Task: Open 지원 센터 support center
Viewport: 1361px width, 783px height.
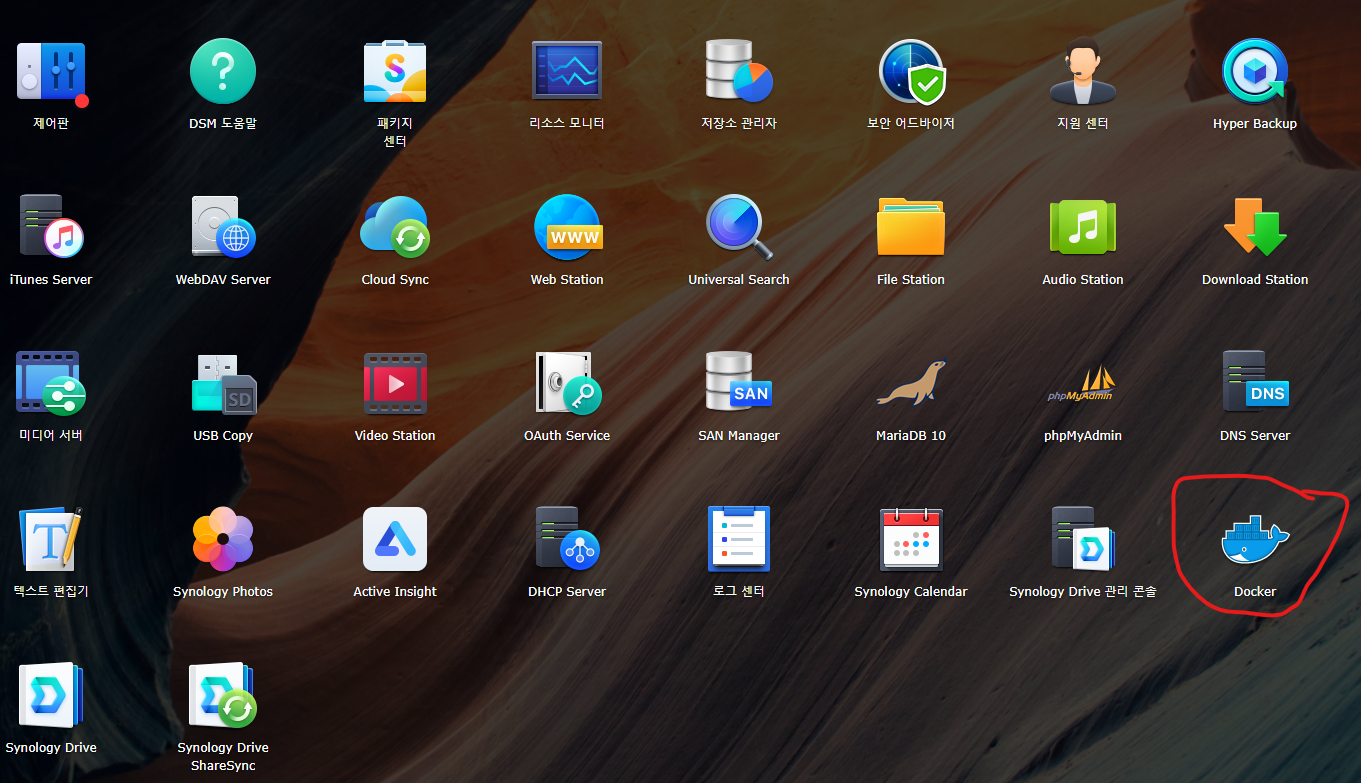Action: 1083,70
